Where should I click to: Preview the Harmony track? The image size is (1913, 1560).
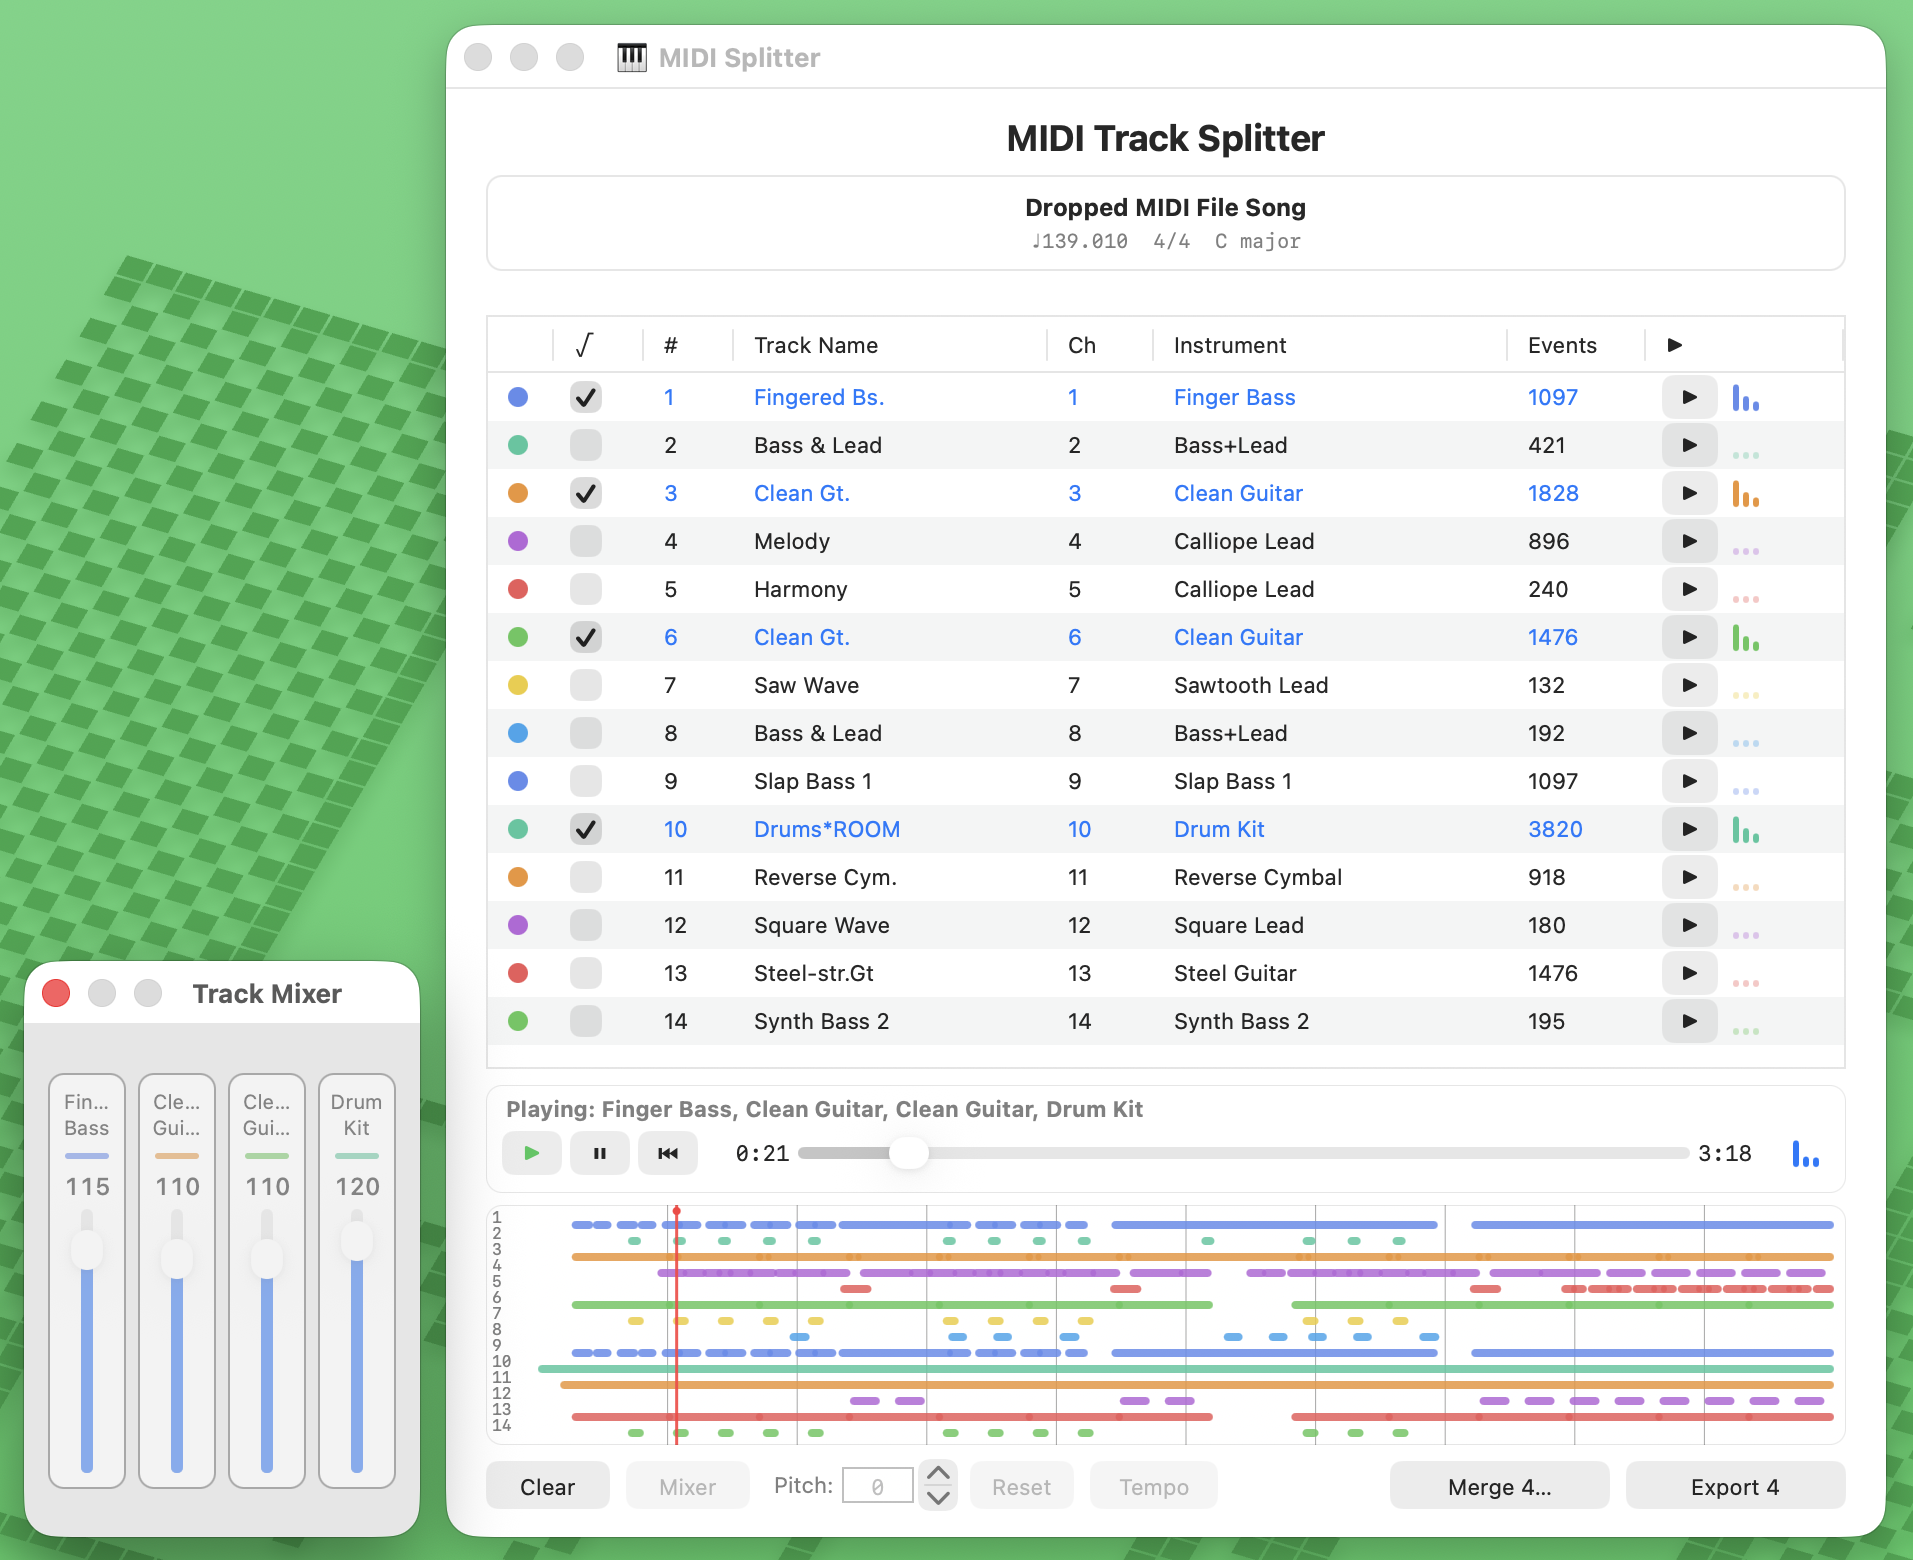1689,589
